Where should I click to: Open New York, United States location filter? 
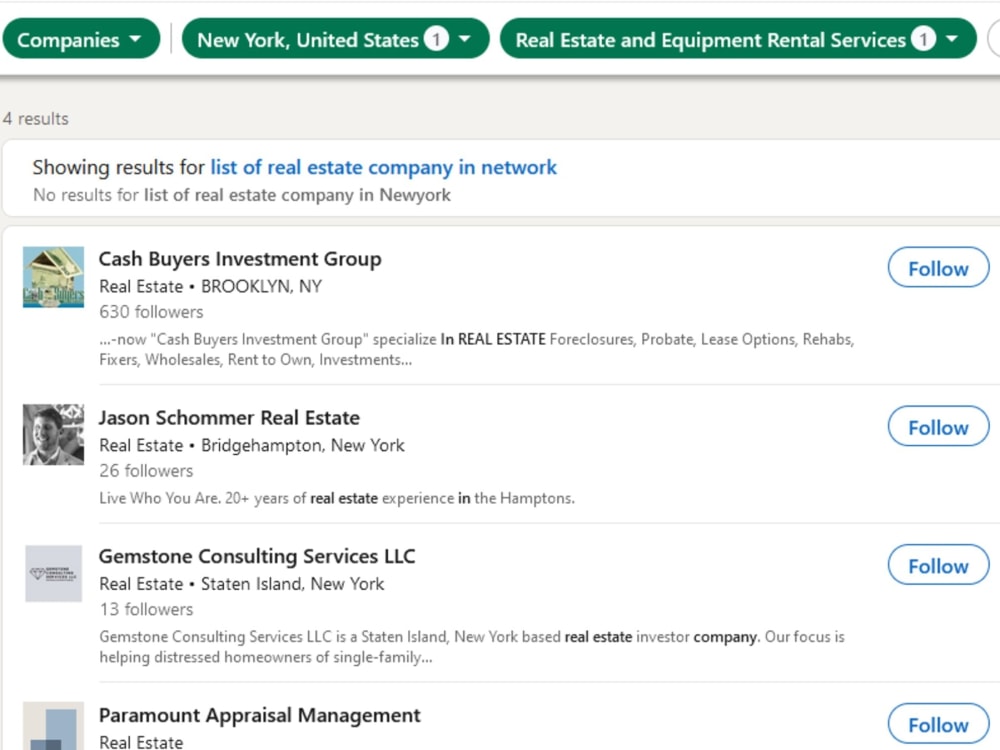[335, 40]
